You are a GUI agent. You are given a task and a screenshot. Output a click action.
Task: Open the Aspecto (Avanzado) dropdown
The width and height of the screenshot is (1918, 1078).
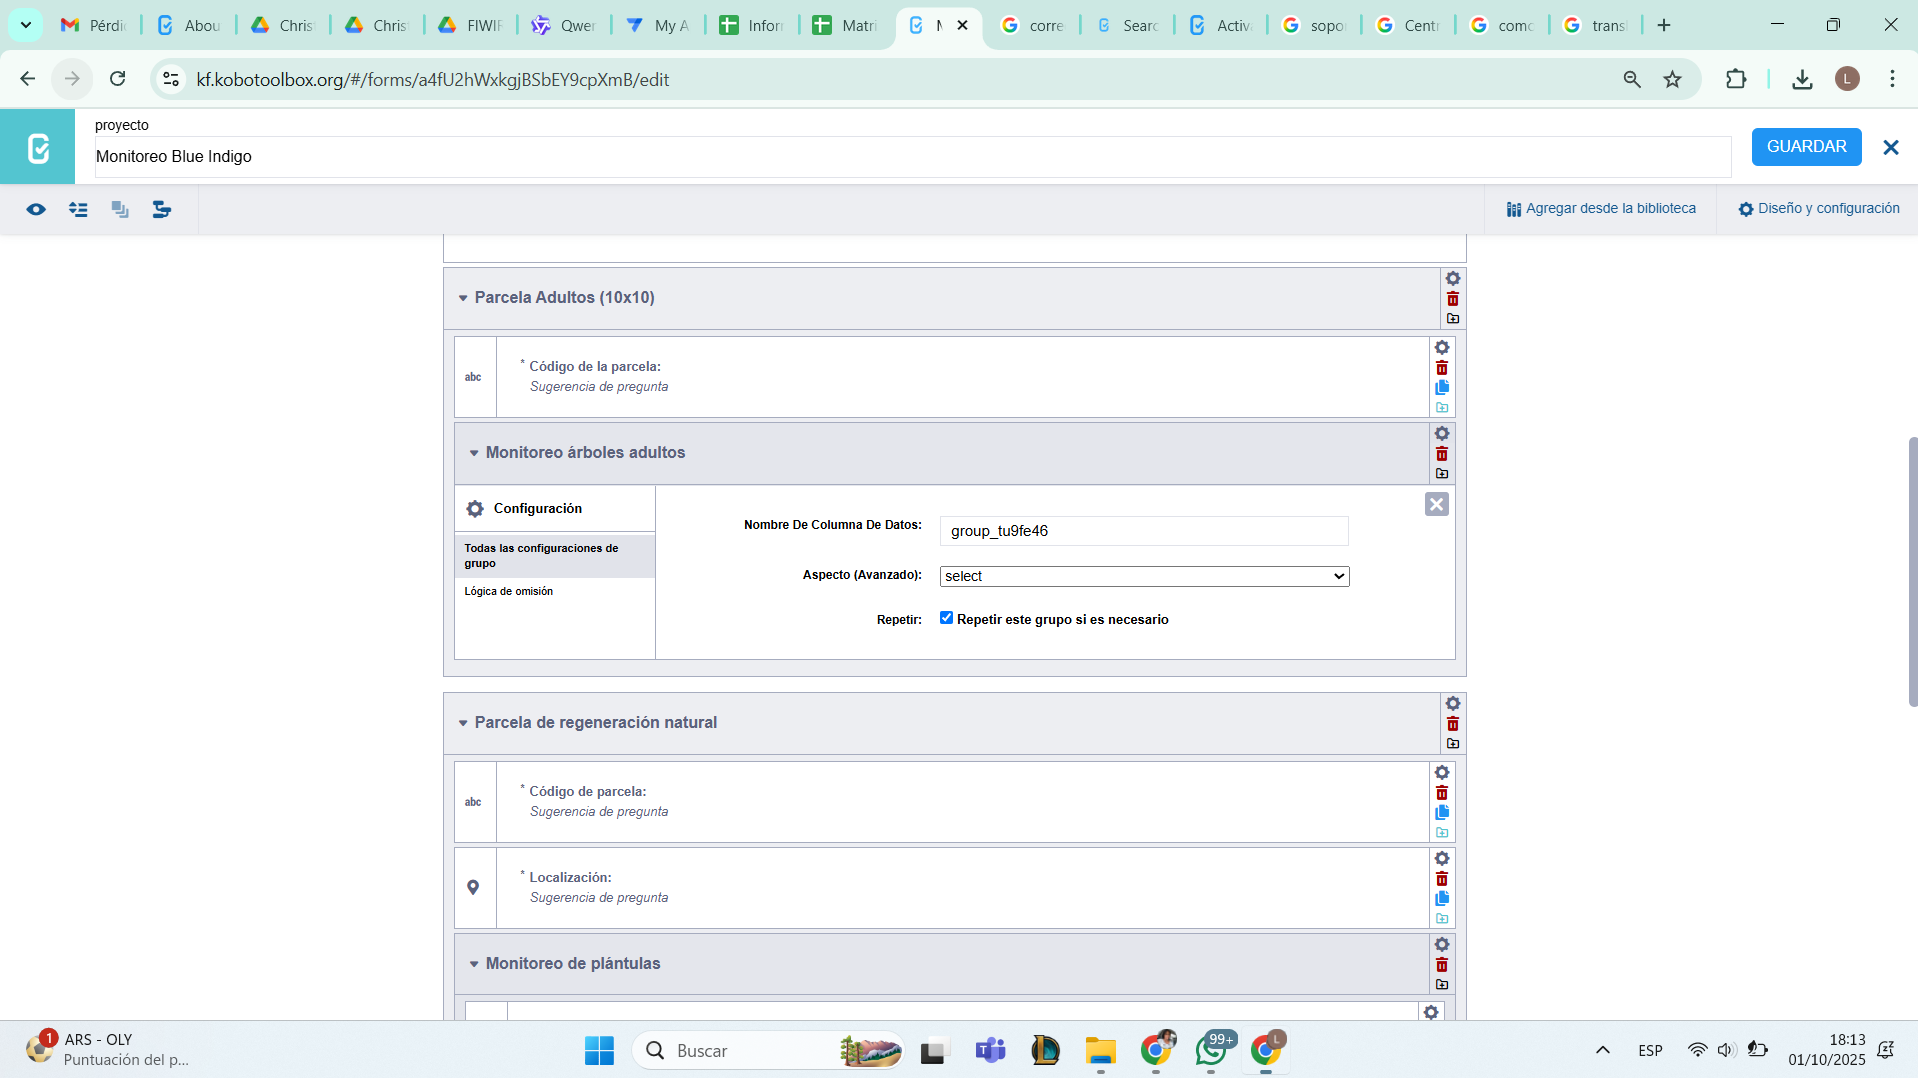pos(1144,576)
